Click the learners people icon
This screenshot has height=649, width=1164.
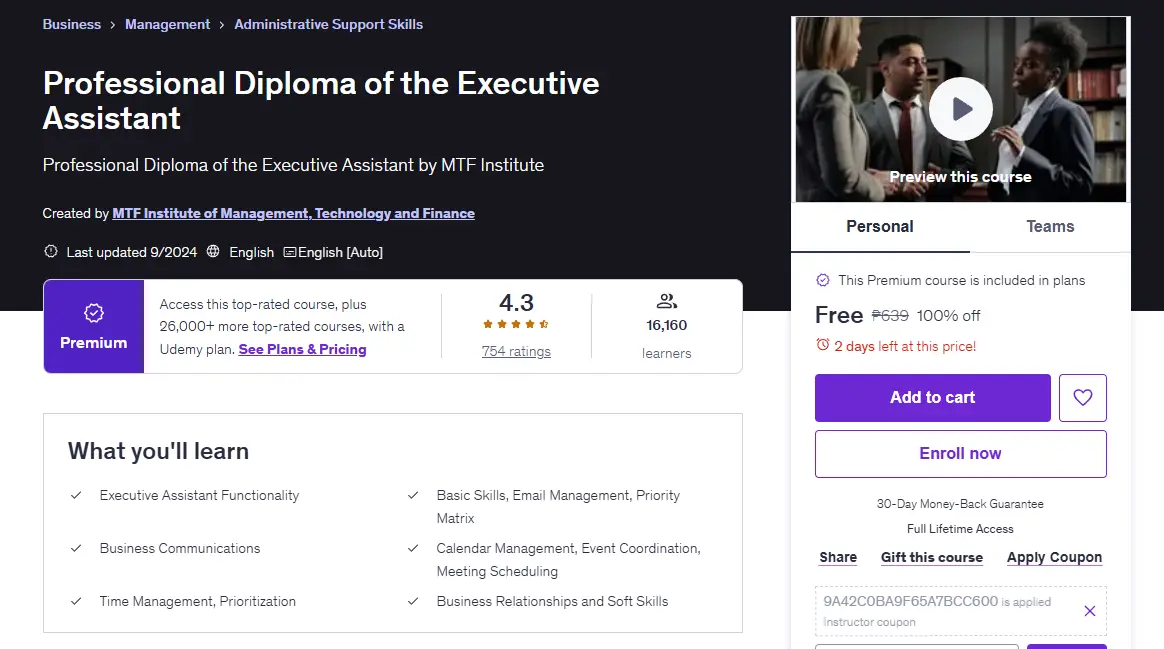tap(667, 301)
